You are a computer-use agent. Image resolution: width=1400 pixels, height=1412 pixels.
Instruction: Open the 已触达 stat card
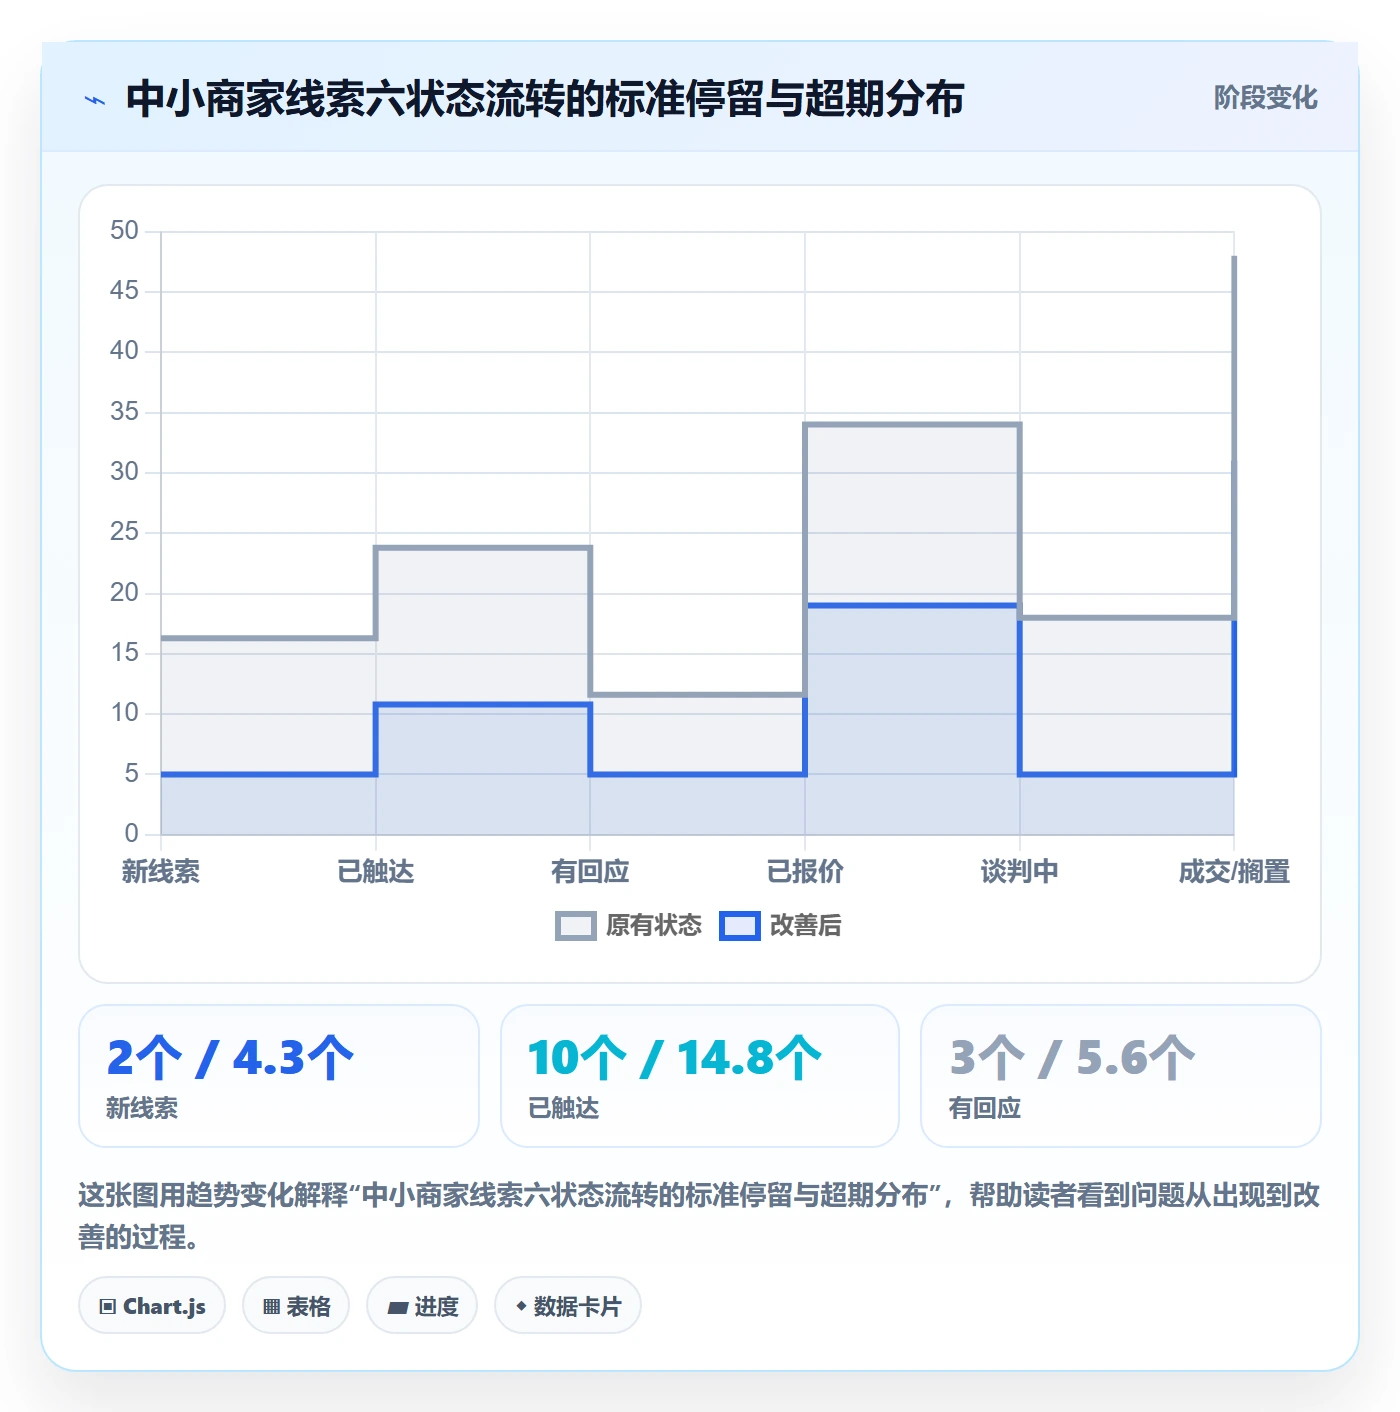700,1076
